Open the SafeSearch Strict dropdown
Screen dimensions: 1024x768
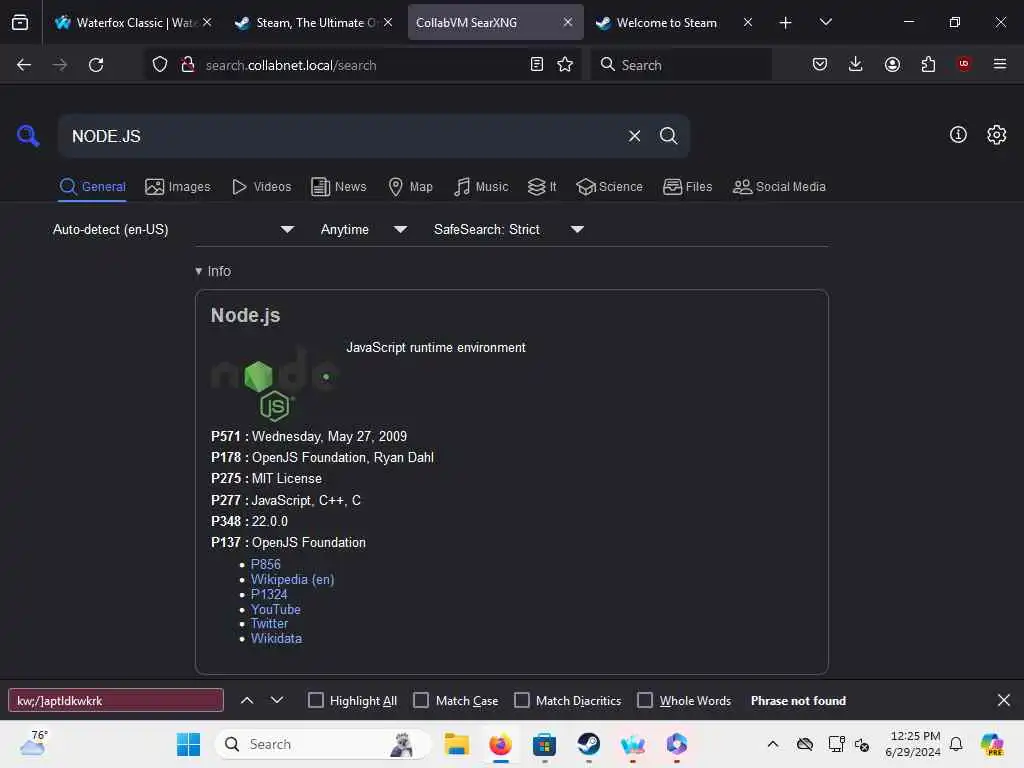[x=509, y=230]
